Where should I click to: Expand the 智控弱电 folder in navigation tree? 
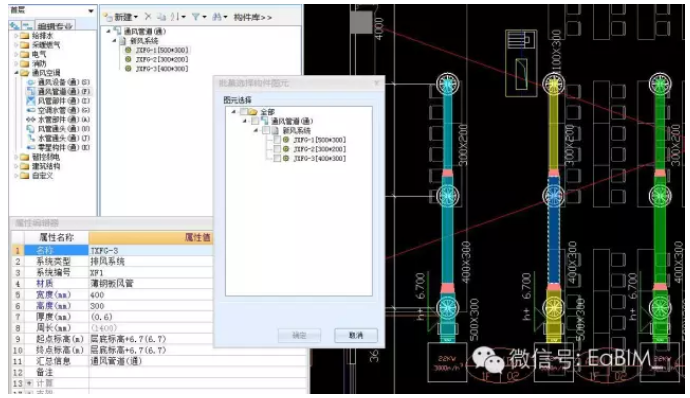point(16,157)
